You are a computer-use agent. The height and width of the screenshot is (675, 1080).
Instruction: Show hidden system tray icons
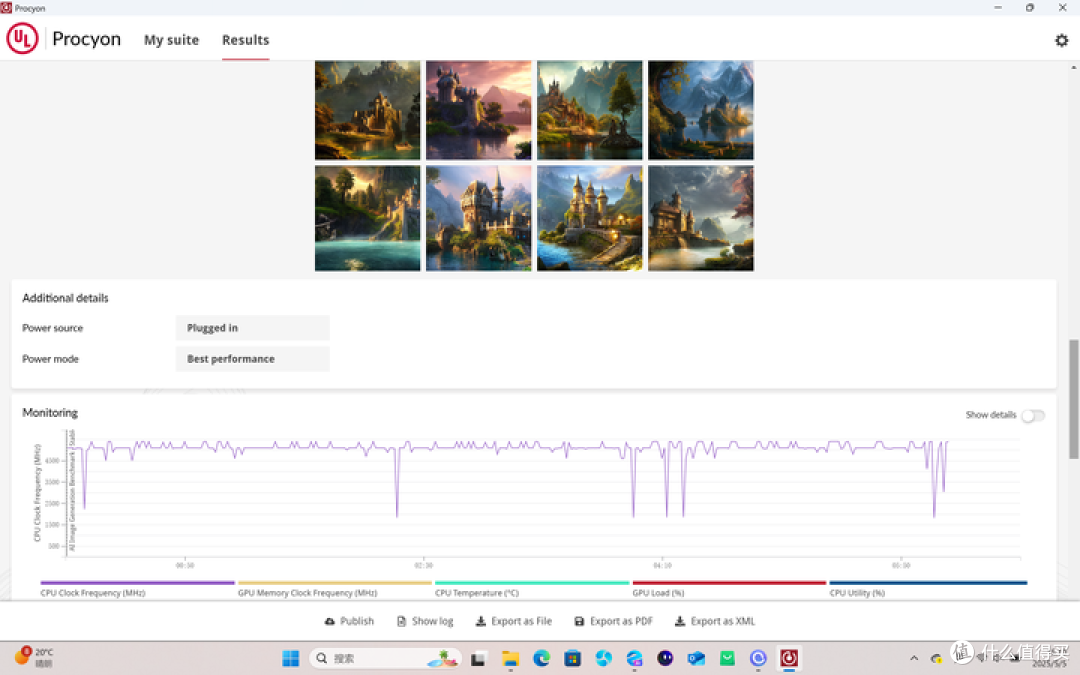pyautogui.click(x=914, y=658)
